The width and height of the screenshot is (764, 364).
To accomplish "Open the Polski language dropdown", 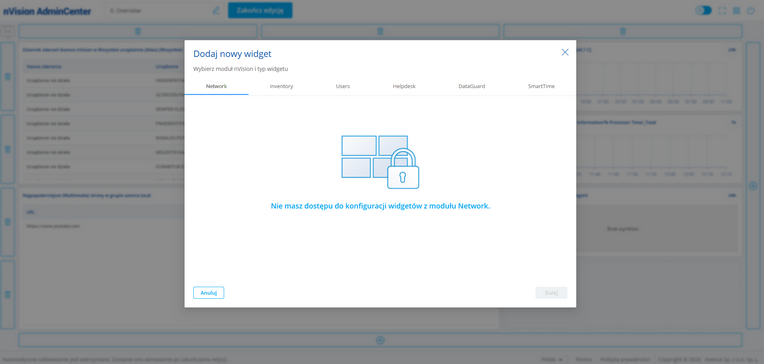I will [x=552, y=359].
